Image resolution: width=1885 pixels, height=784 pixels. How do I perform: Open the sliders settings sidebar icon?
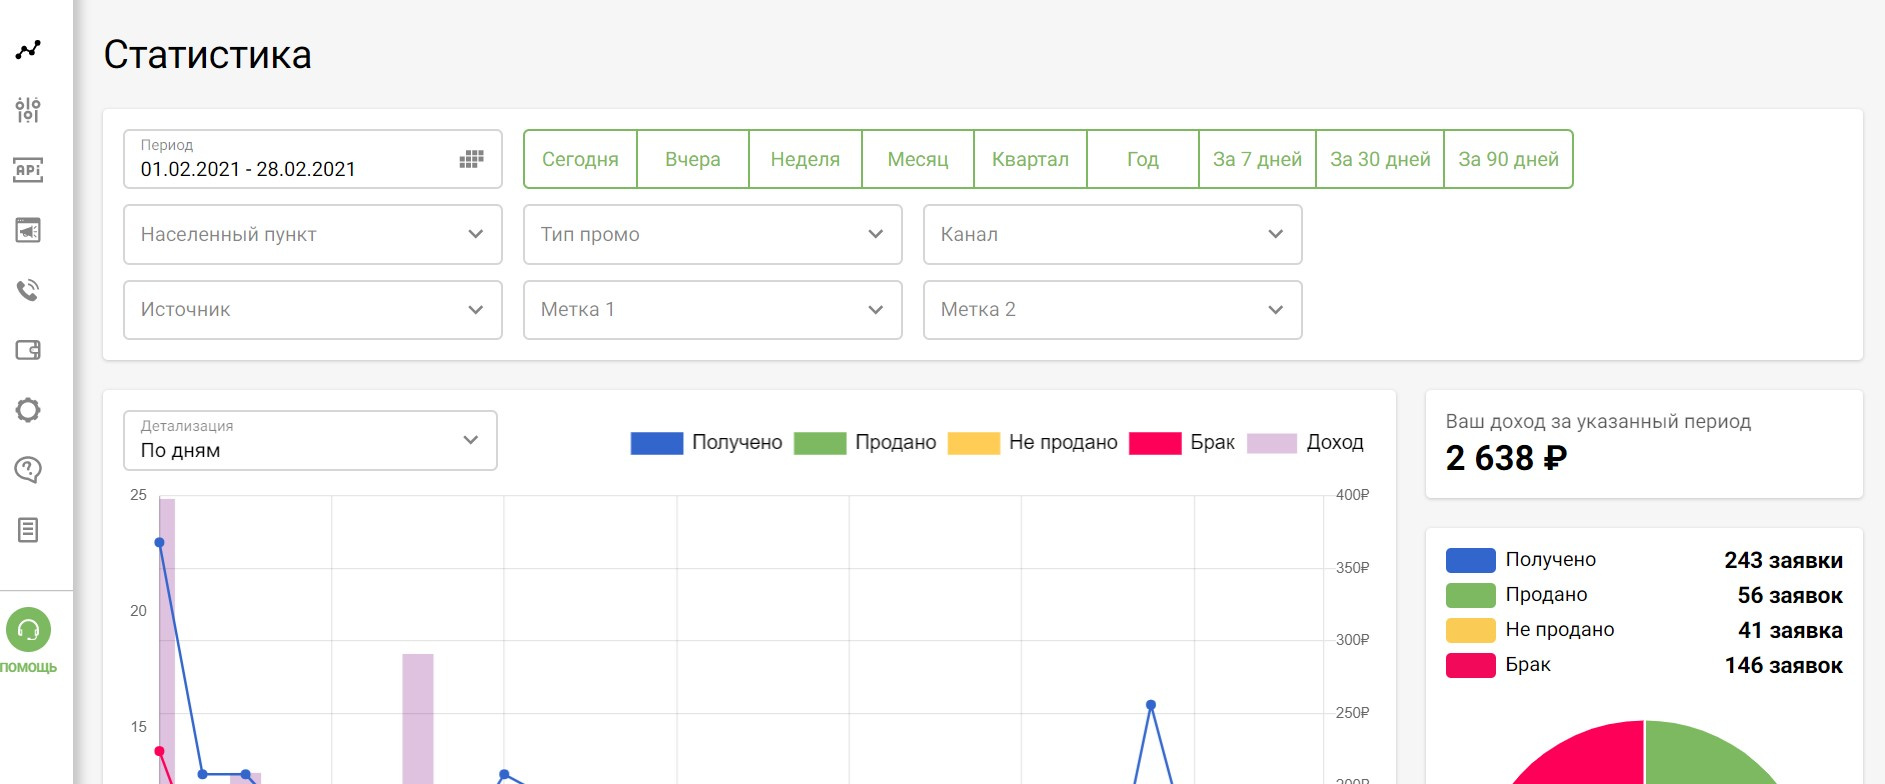(x=28, y=110)
